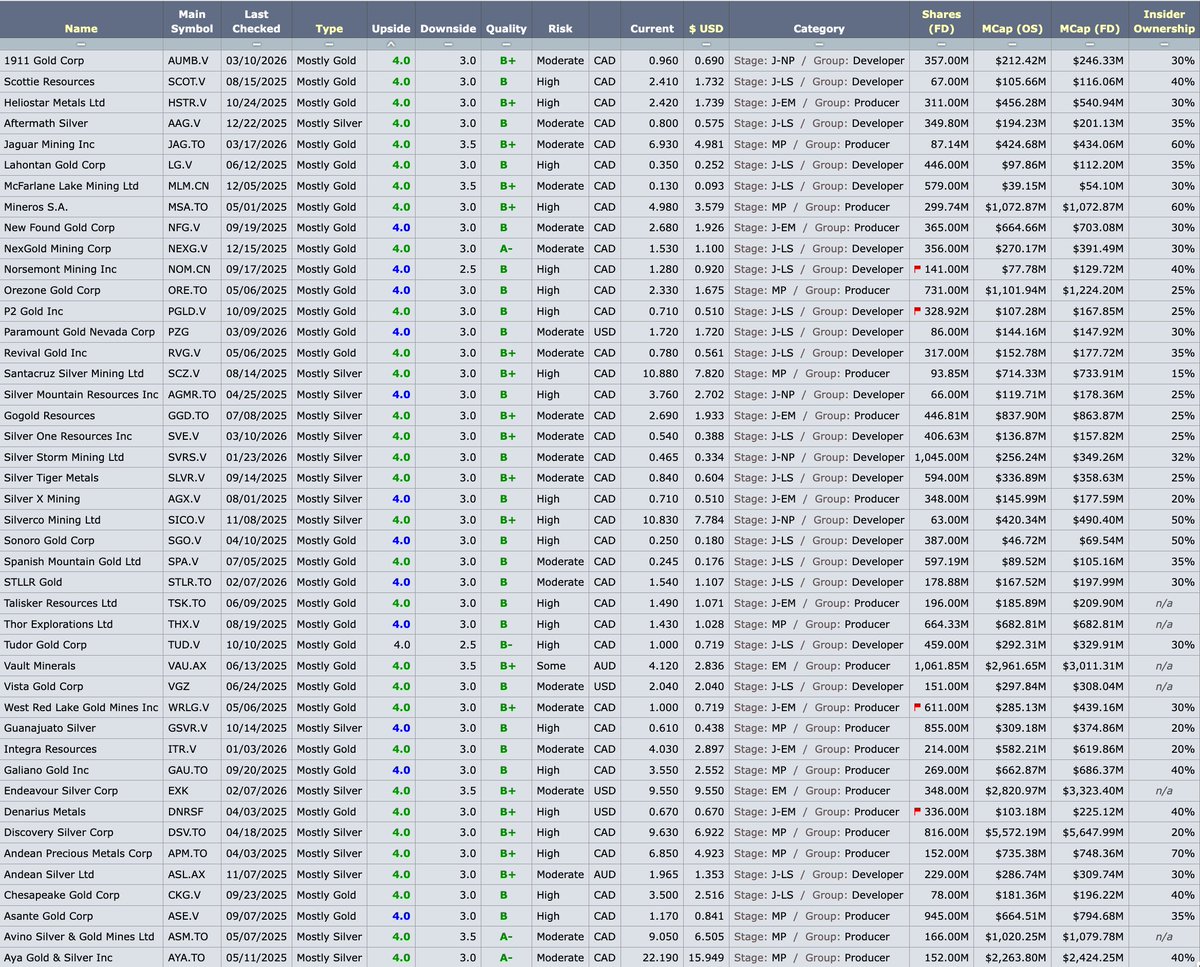Click Avino Silver & Gold Mines Ltd
This screenshot has width=1200, height=967.
pos(79,936)
